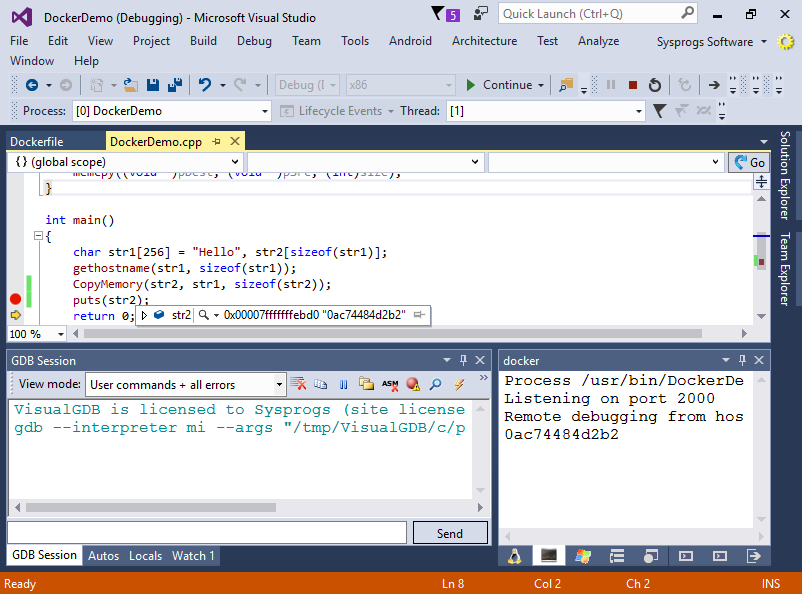Image resolution: width=802 pixels, height=594 pixels.
Task: Click the Windows flag icon in docker panel
Action: point(583,556)
